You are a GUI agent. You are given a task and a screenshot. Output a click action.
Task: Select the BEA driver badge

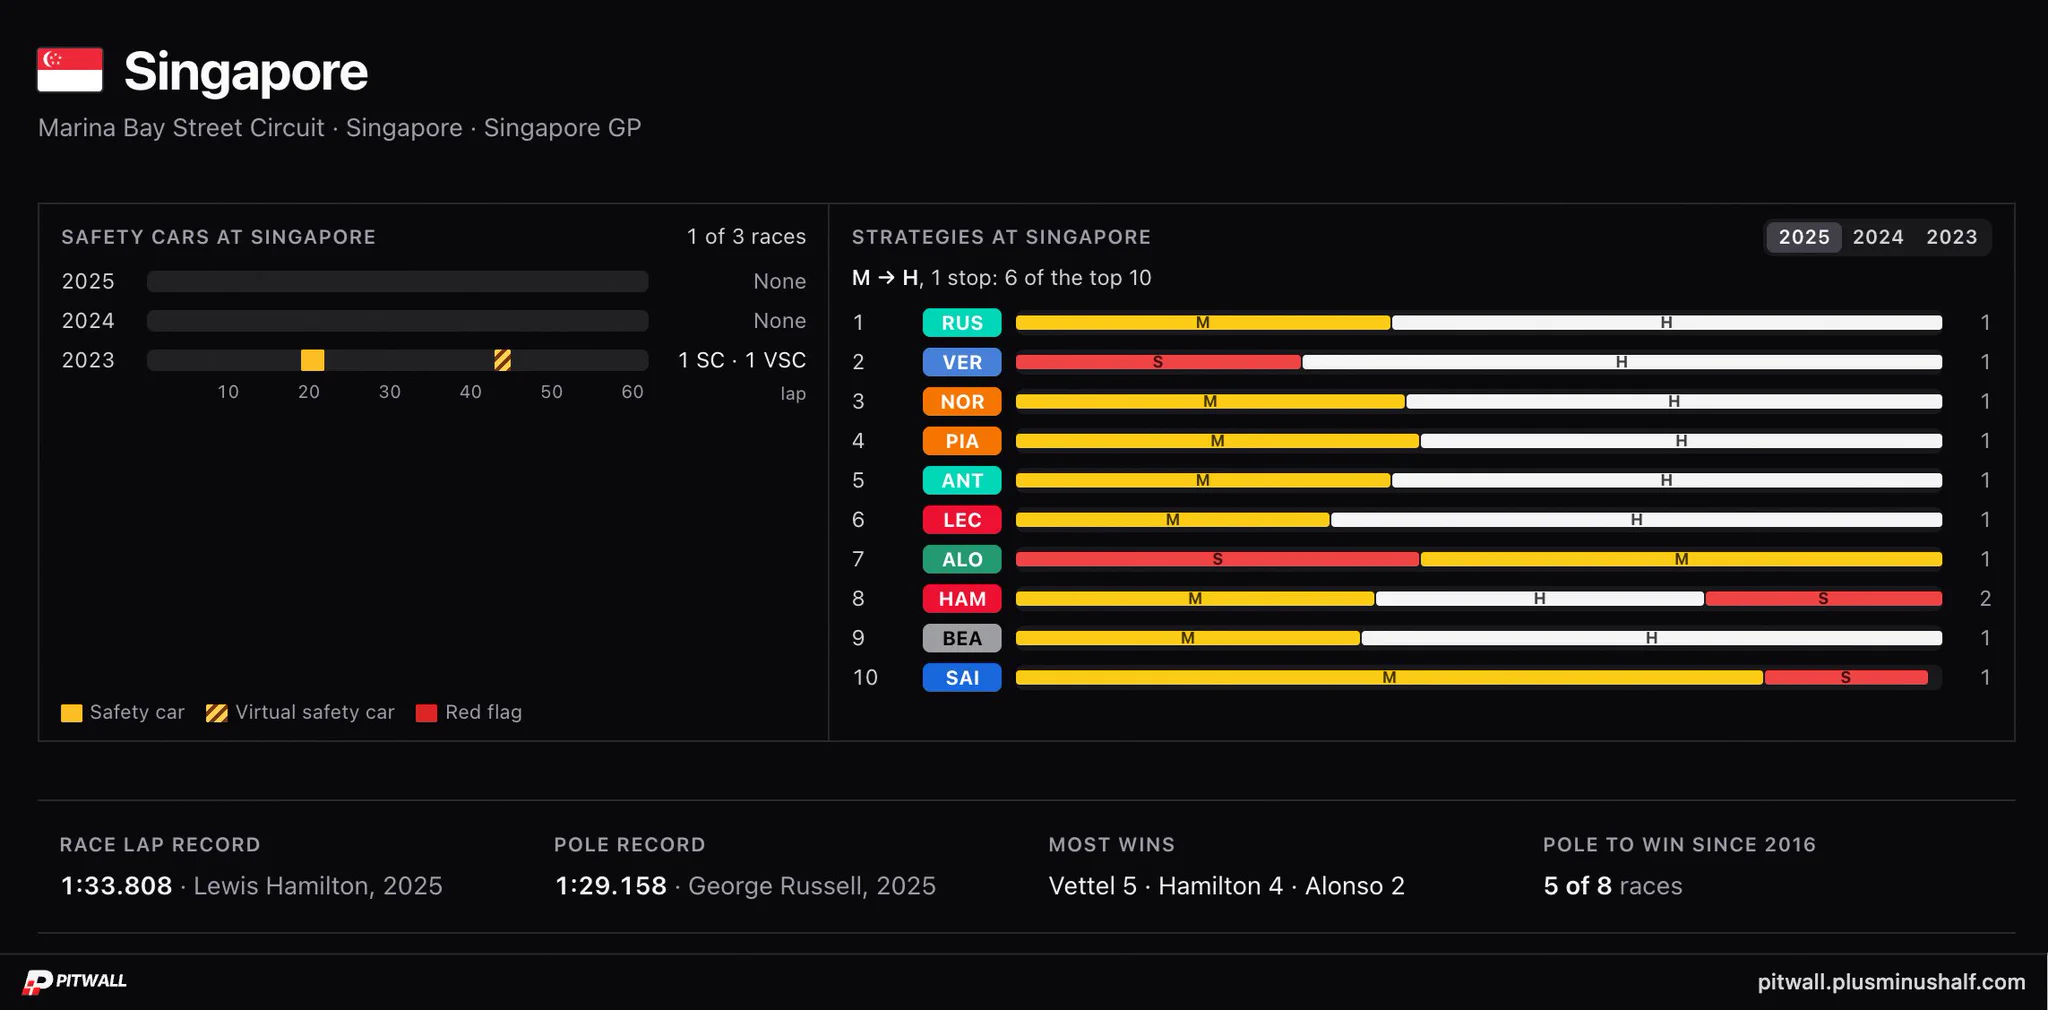[962, 638]
